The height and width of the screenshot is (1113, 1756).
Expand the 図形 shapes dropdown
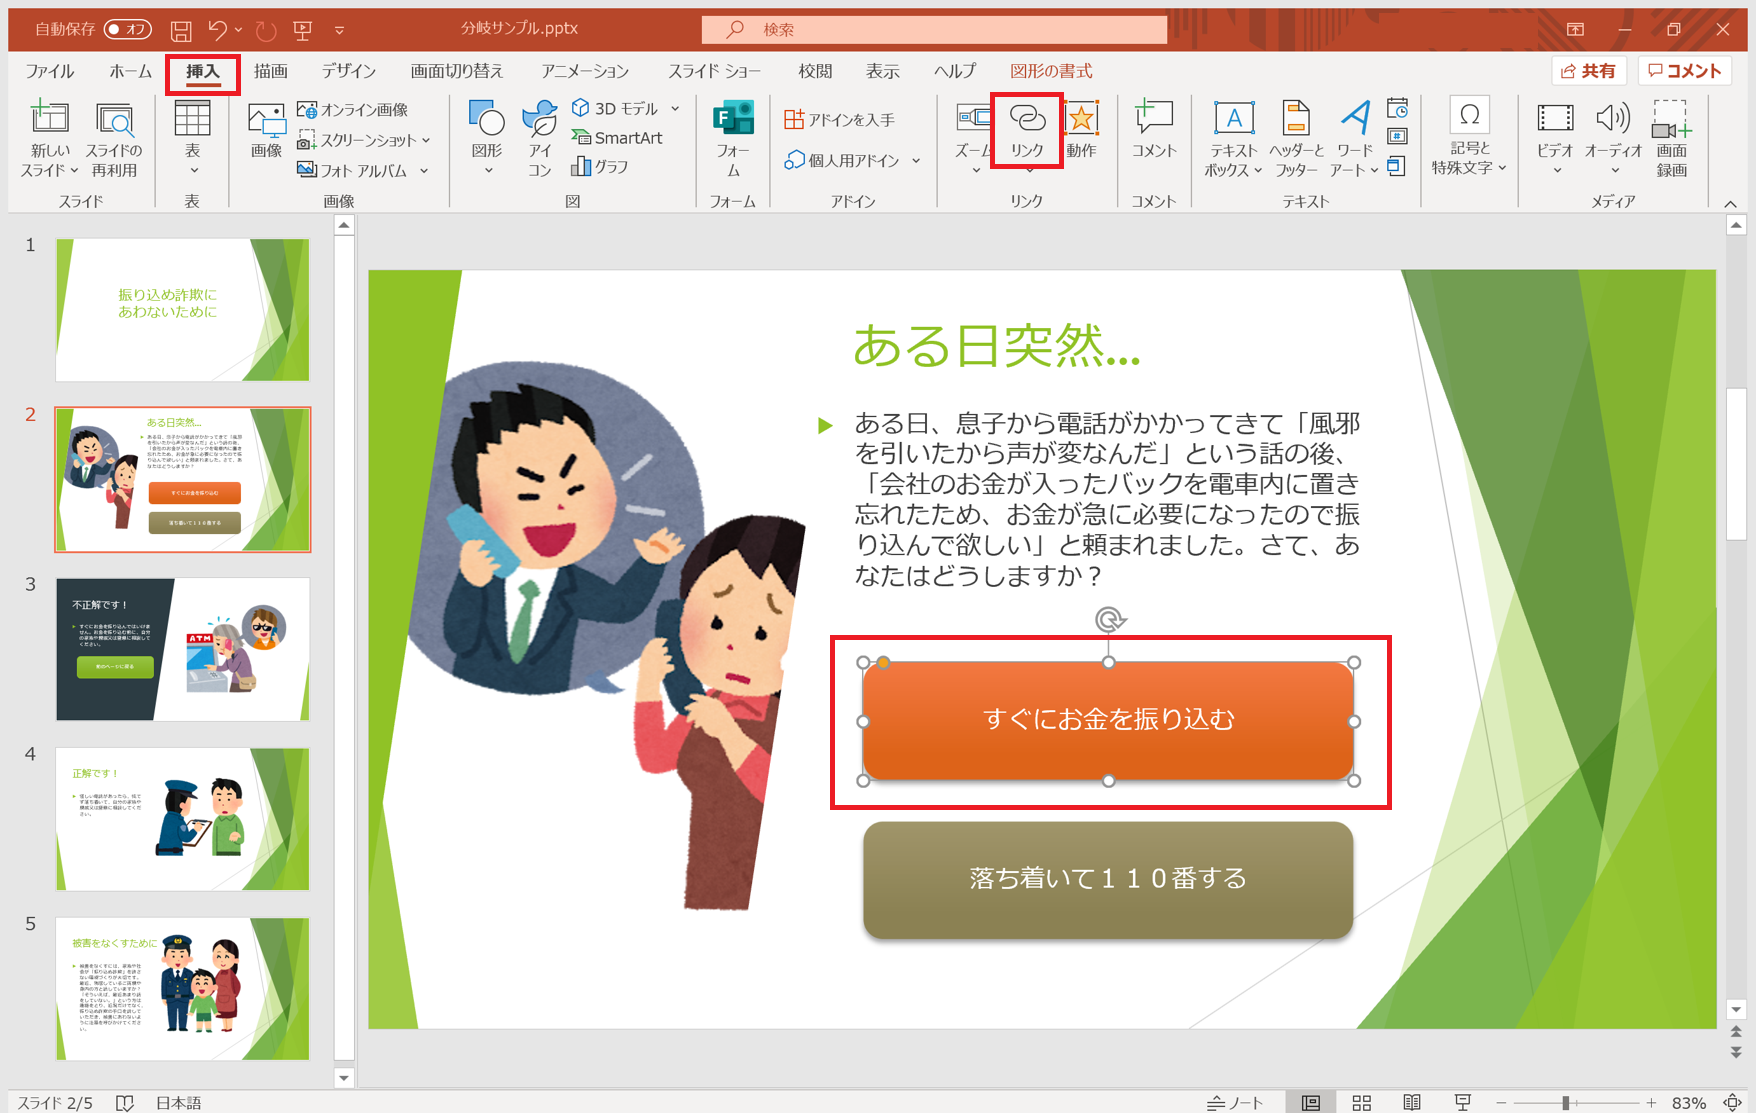[487, 171]
